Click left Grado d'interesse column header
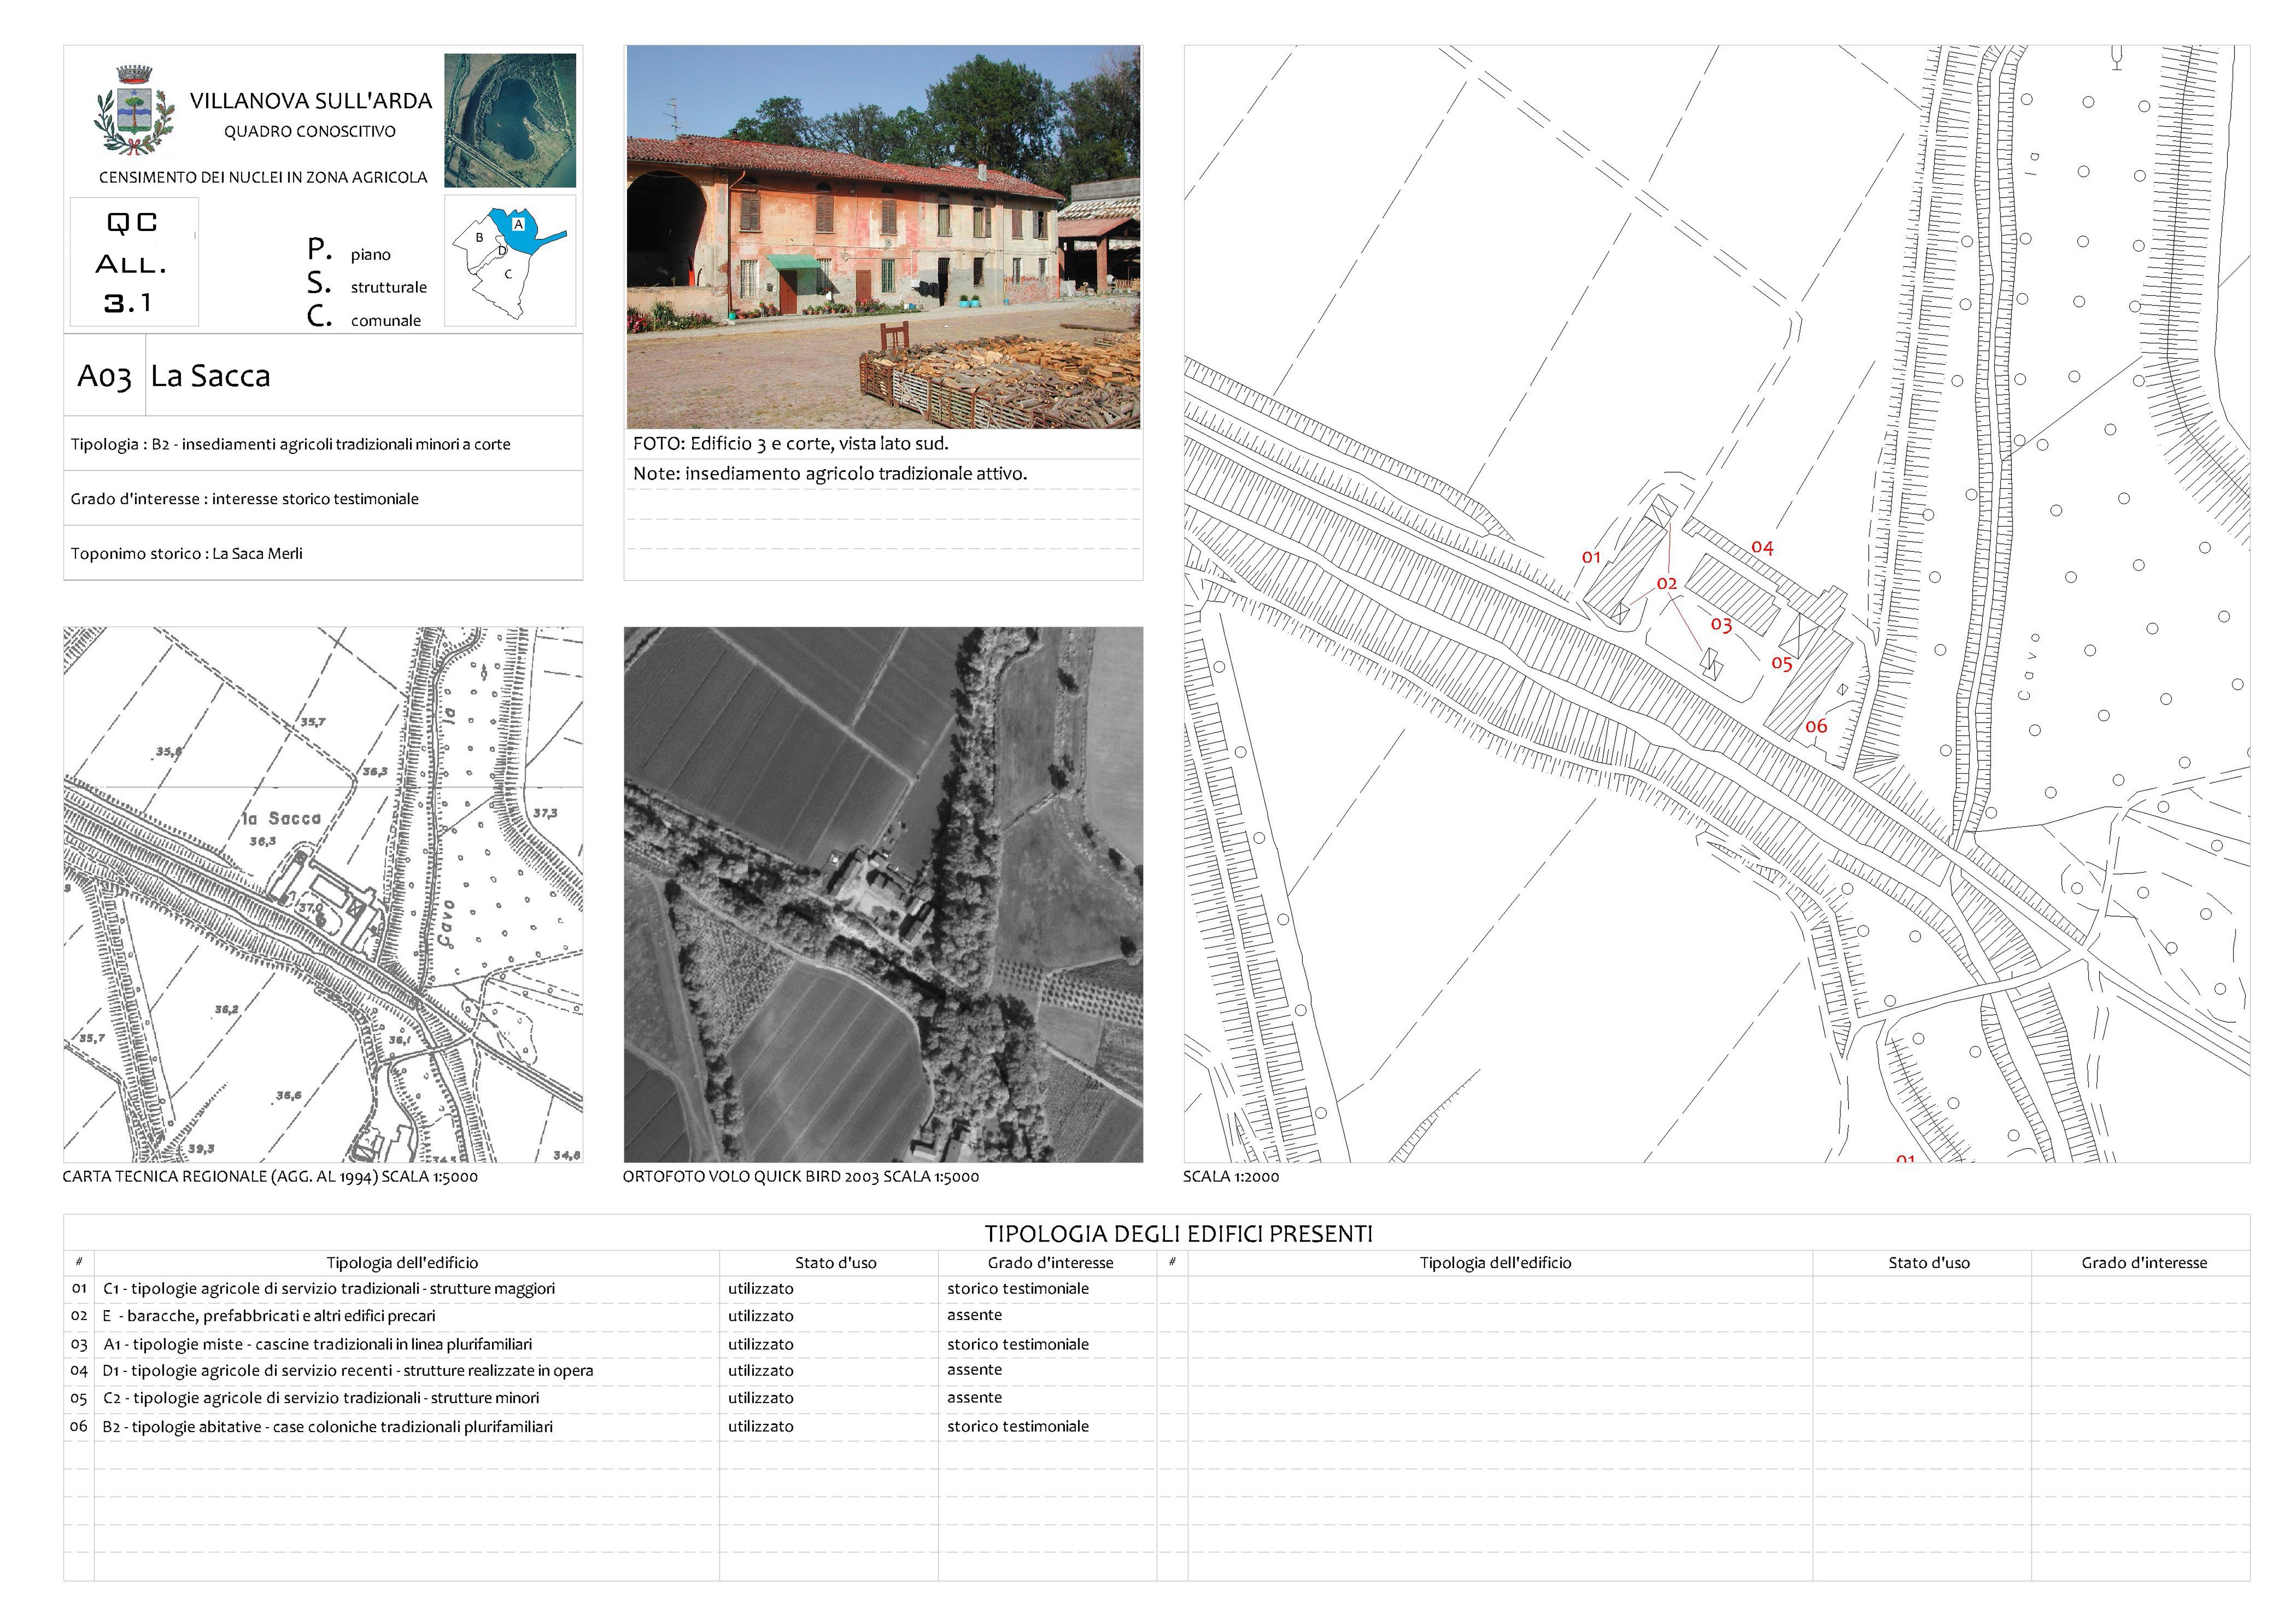 1050,1263
